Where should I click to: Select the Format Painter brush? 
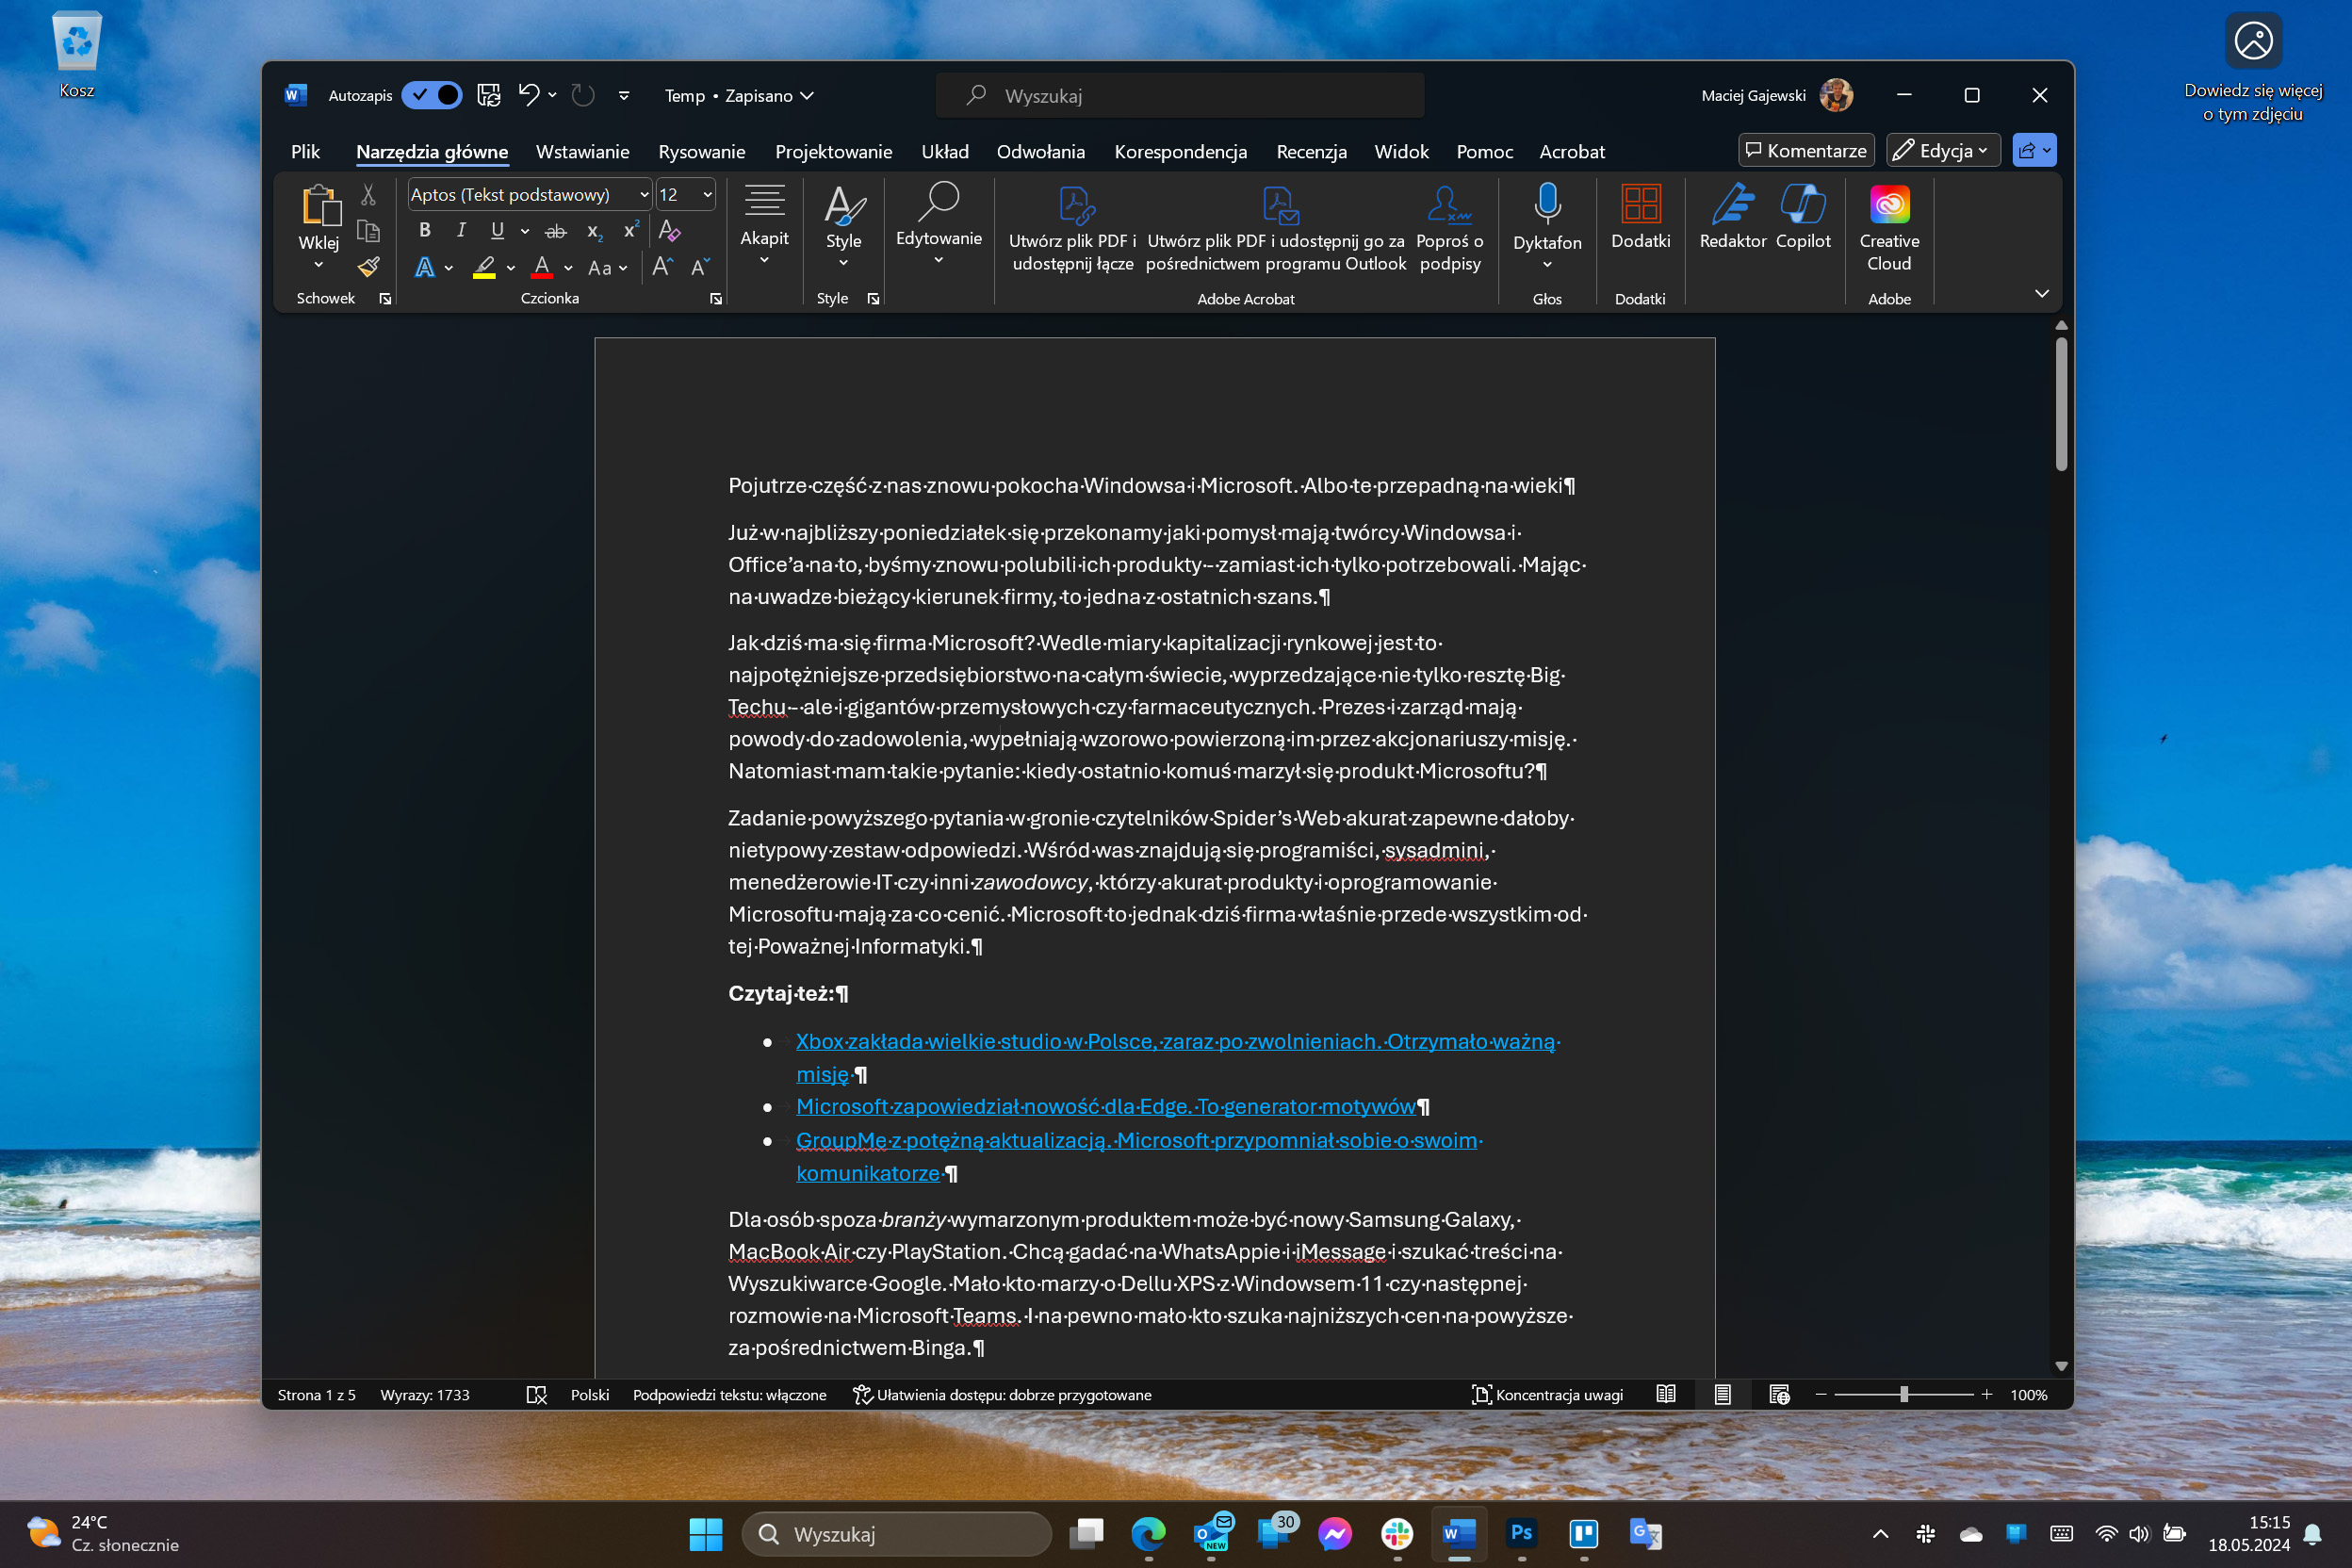(x=368, y=267)
